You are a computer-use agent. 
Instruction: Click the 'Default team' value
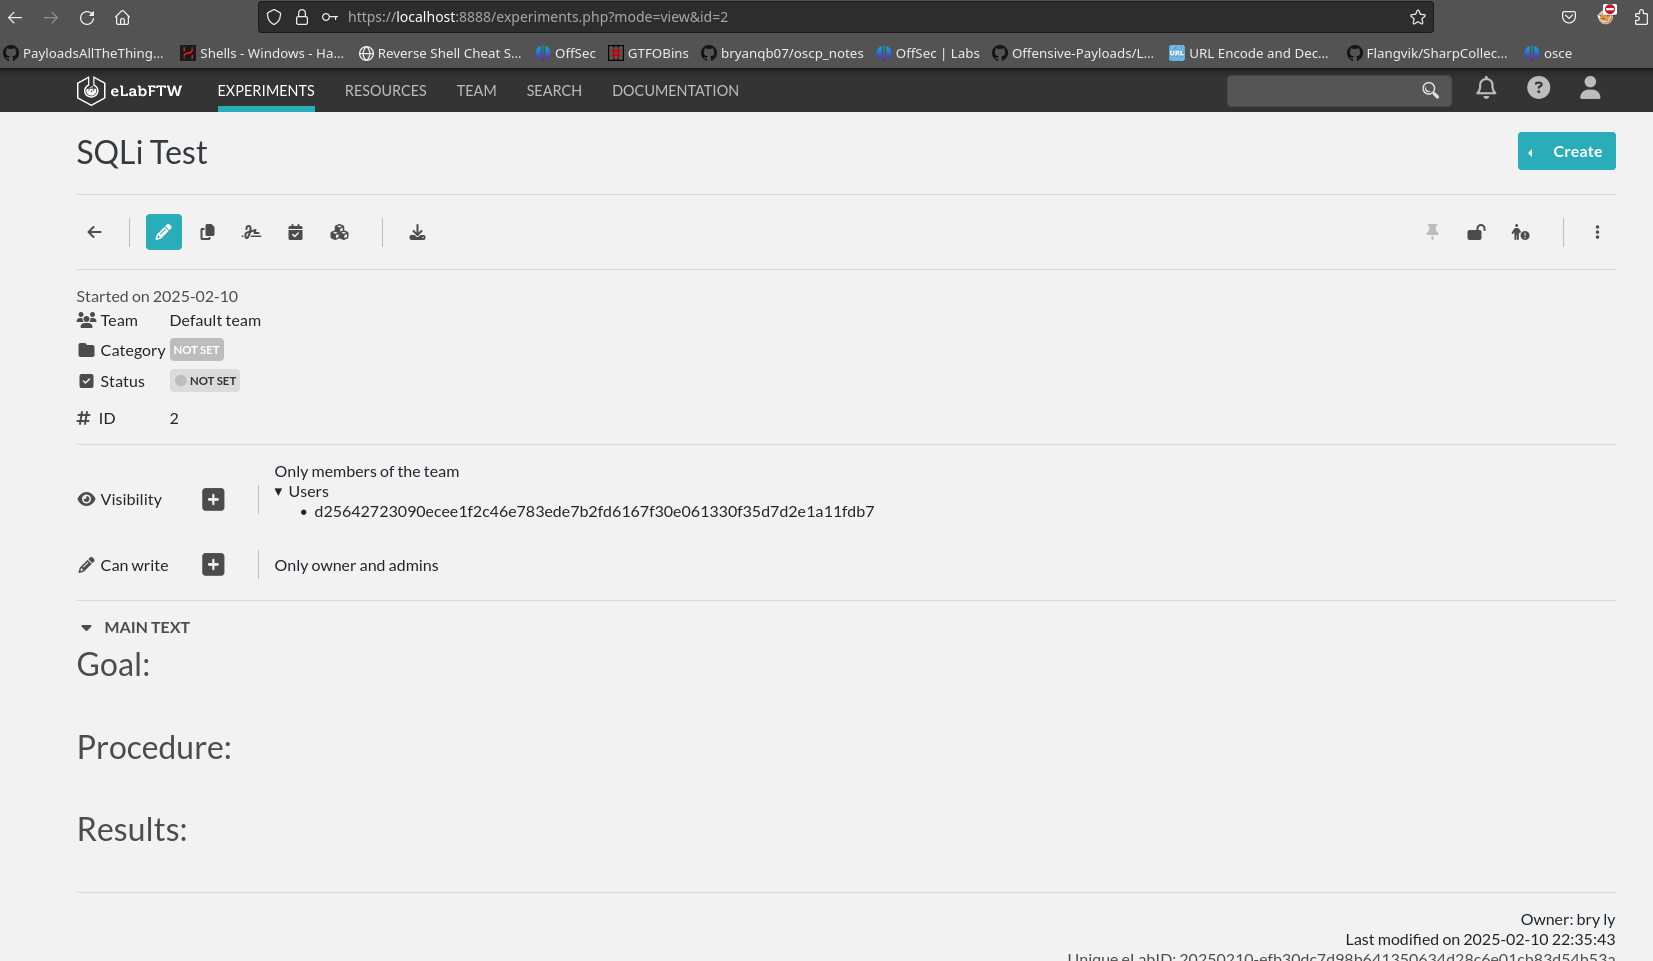215,321
